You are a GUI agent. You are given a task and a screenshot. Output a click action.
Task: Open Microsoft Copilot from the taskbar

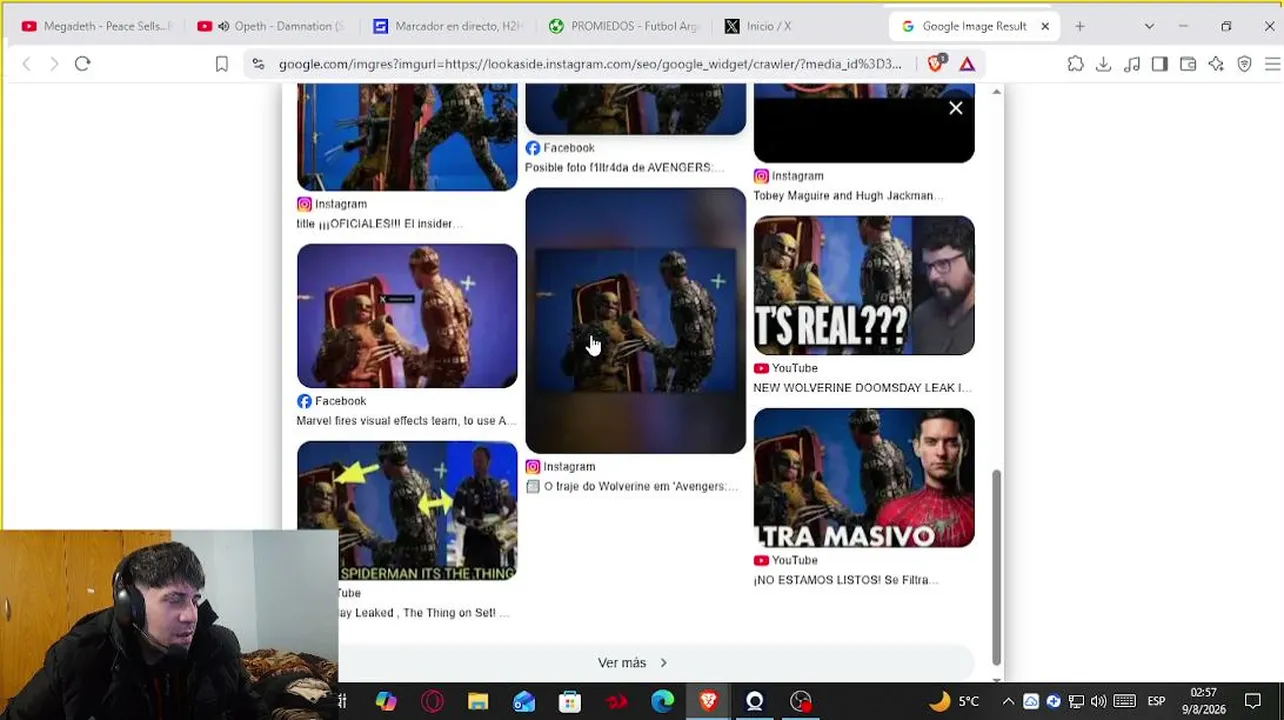point(386,702)
